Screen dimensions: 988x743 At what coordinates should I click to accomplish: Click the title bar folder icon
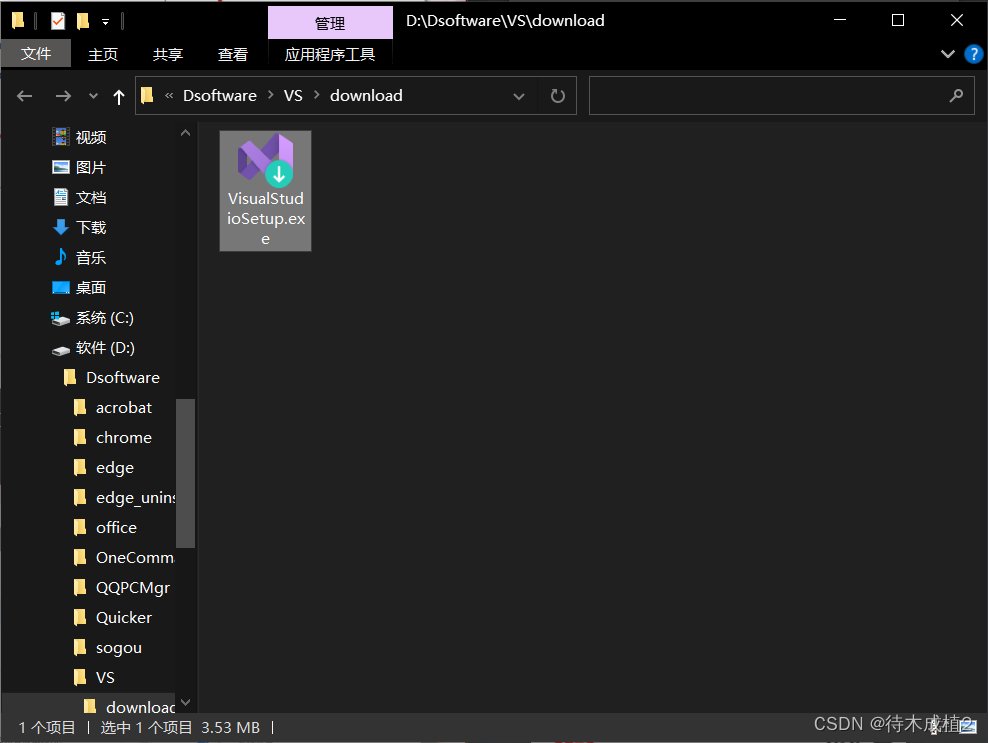point(18,21)
